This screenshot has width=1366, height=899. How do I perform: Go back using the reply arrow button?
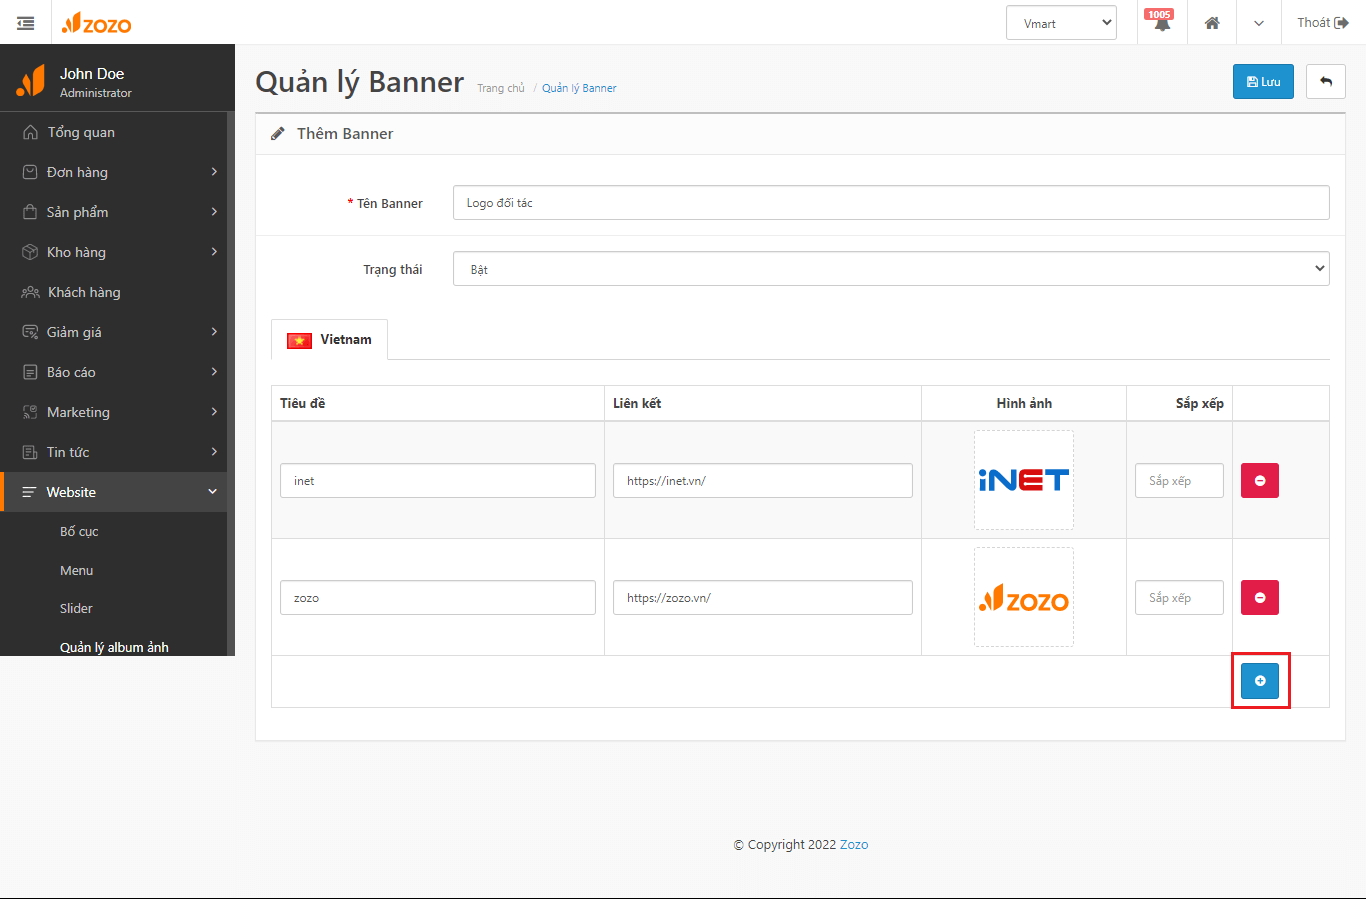coord(1326,82)
